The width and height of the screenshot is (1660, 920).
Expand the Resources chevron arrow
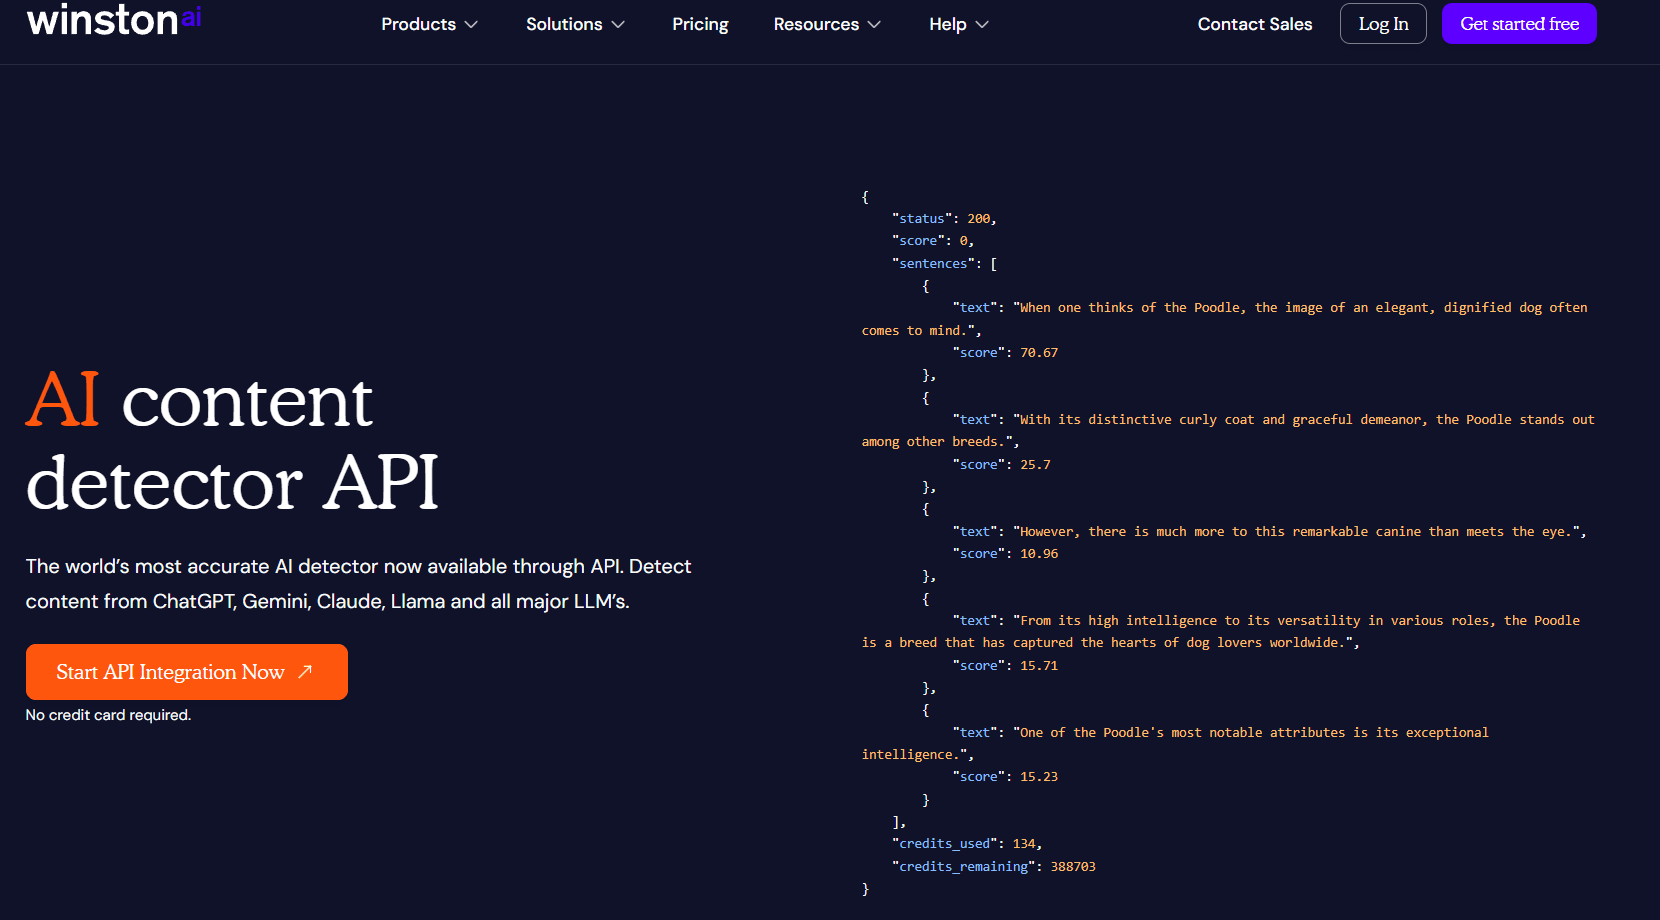(x=874, y=25)
